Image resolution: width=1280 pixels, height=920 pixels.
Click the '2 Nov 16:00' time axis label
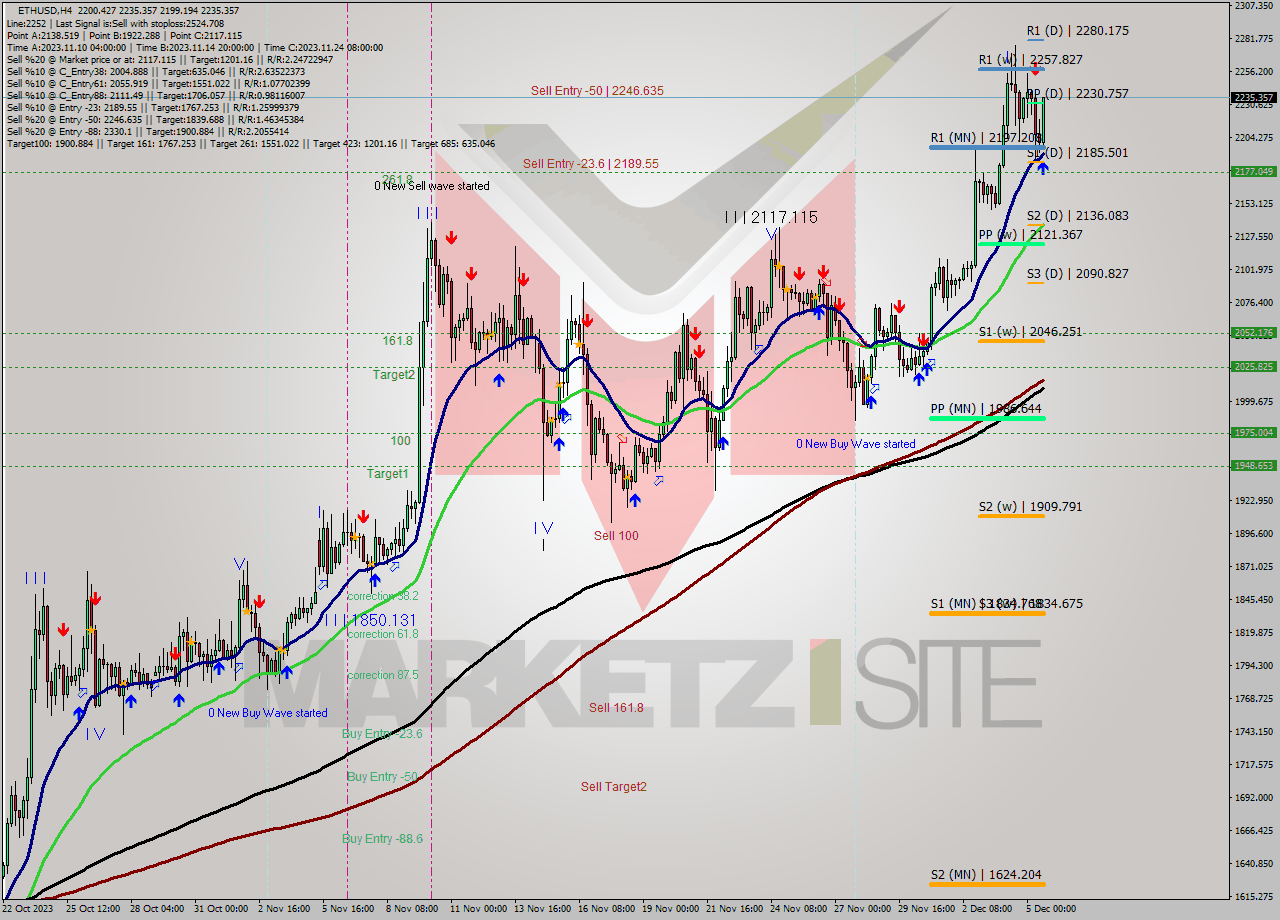pyautogui.click(x=284, y=909)
